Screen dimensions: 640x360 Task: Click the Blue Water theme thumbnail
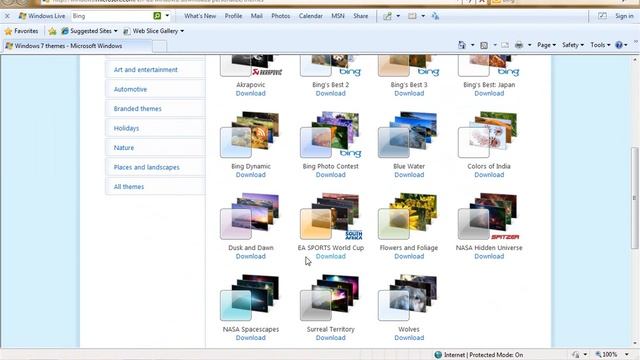[x=408, y=135]
